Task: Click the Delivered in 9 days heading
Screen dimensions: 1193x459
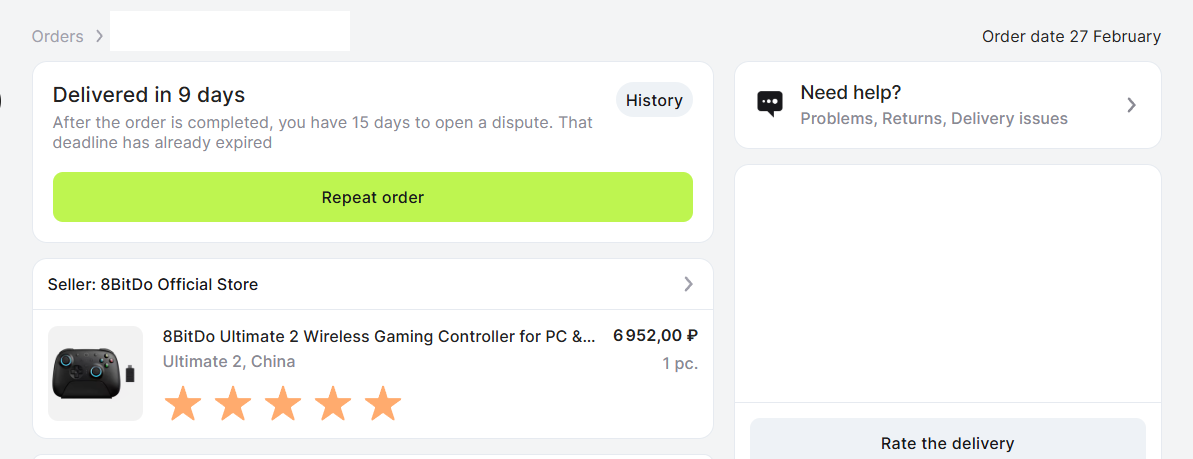Action: tap(149, 95)
